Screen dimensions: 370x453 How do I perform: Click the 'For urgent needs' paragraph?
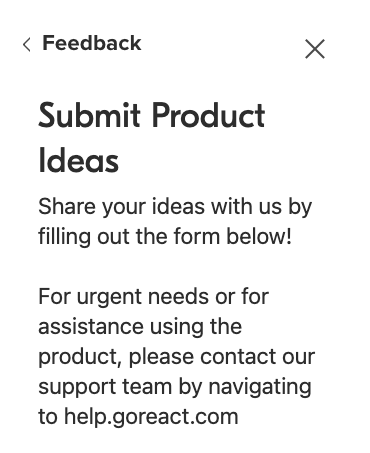pyautogui.click(x=177, y=356)
